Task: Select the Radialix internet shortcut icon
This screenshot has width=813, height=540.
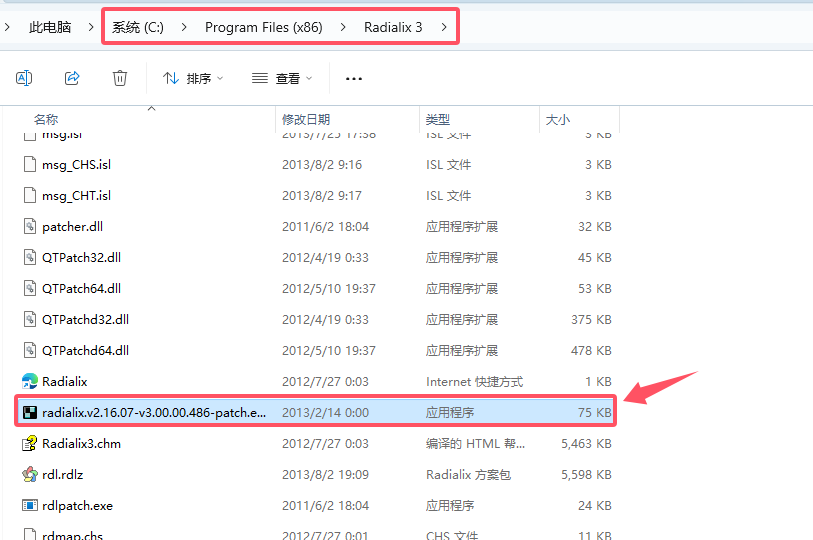Action: tap(30, 381)
